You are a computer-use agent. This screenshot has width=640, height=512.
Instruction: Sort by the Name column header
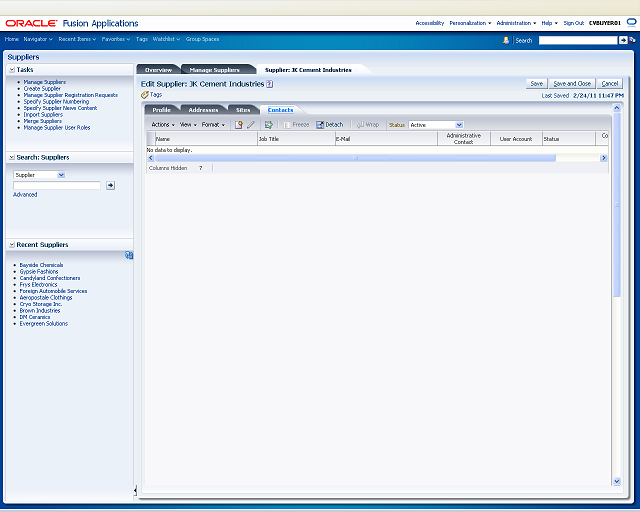206,139
